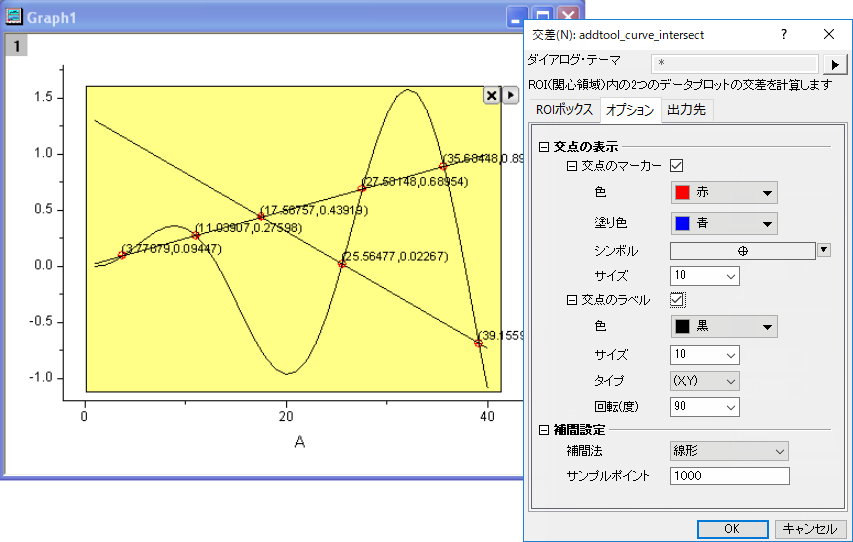Collapse the 交点の表示 section
Screen dimensions: 853x542
543,147
